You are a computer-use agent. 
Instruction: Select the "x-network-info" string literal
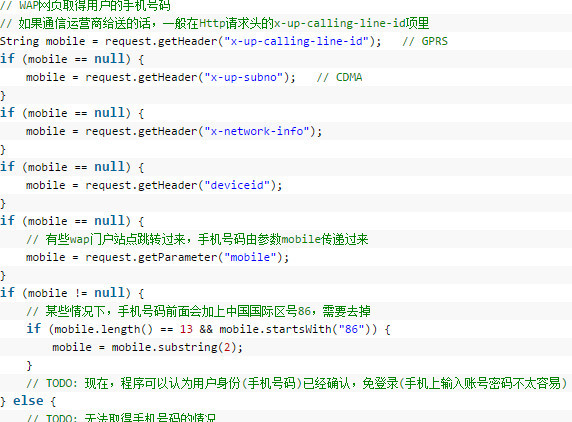[x=257, y=131]
